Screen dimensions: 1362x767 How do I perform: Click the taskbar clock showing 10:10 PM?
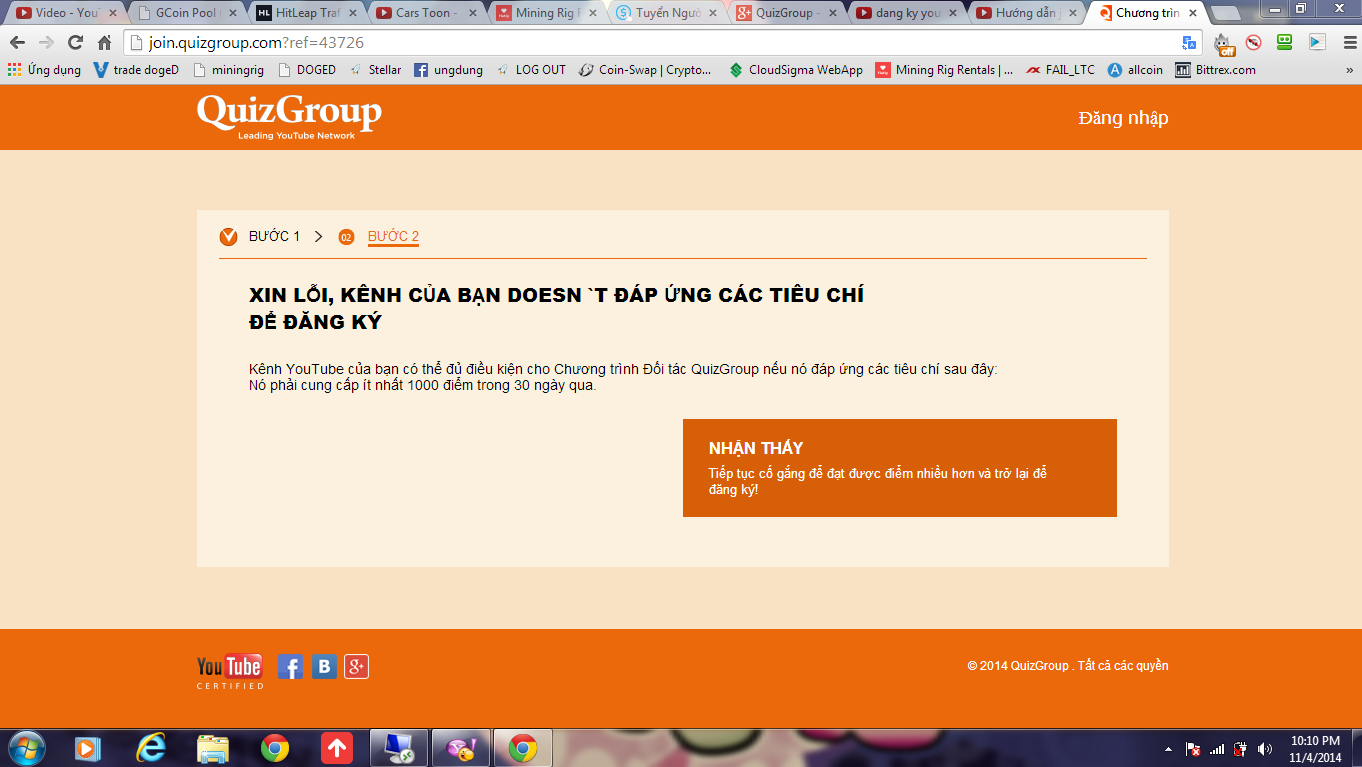pyautogui.click(x=1315, y=749)
